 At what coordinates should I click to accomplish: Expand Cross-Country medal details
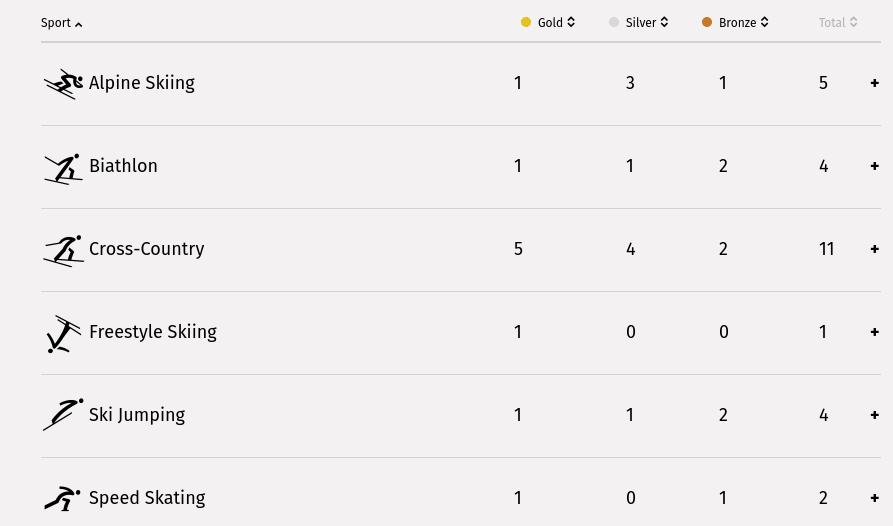pyautogui.click(x=875, y=249)
